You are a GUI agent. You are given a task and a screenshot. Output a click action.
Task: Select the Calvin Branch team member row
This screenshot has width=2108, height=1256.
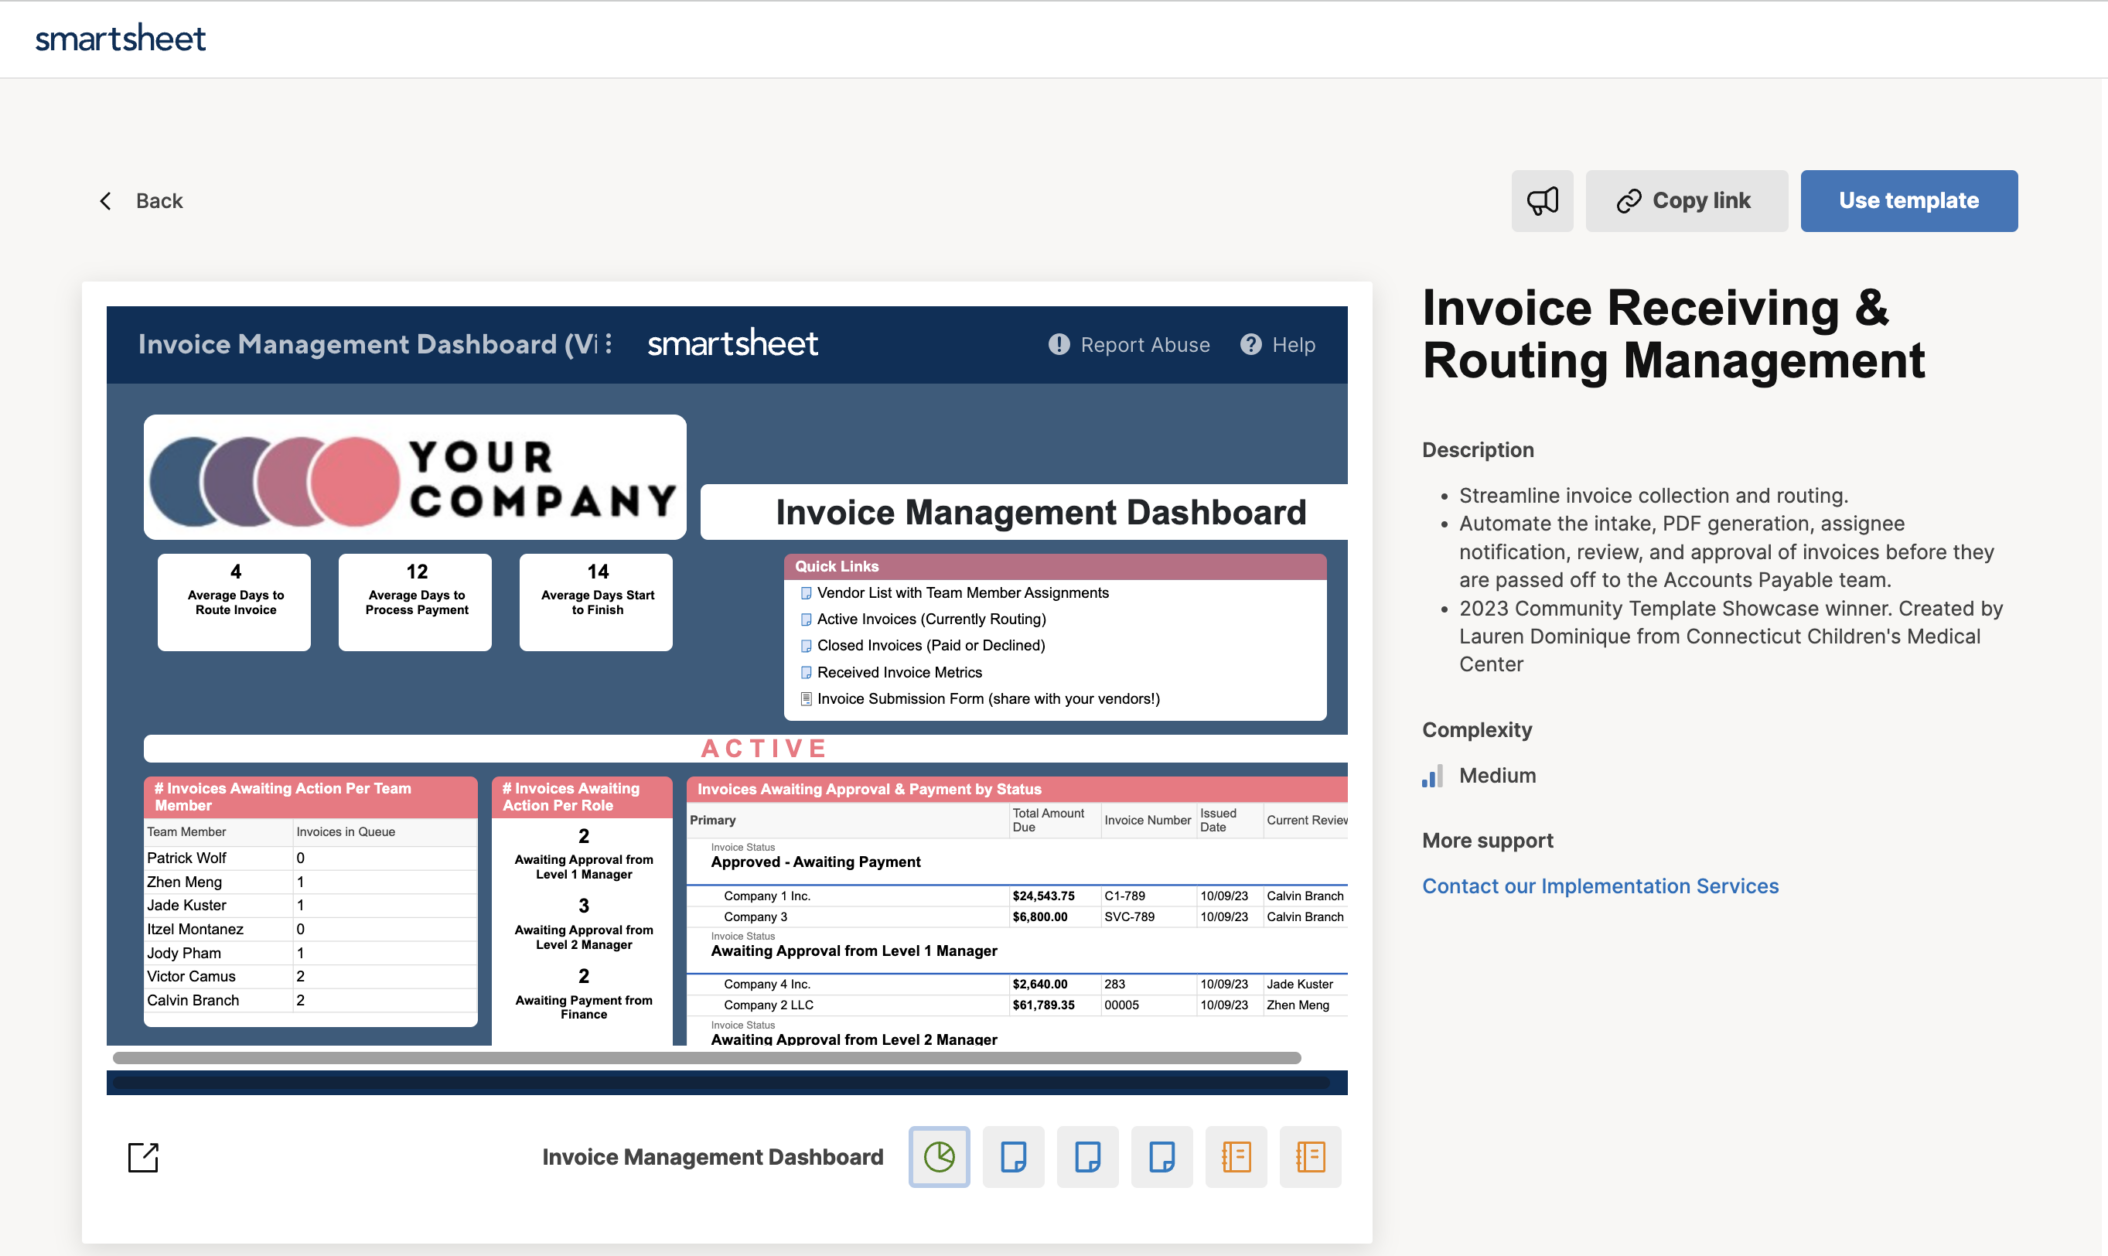click(x=311, y=1000)
